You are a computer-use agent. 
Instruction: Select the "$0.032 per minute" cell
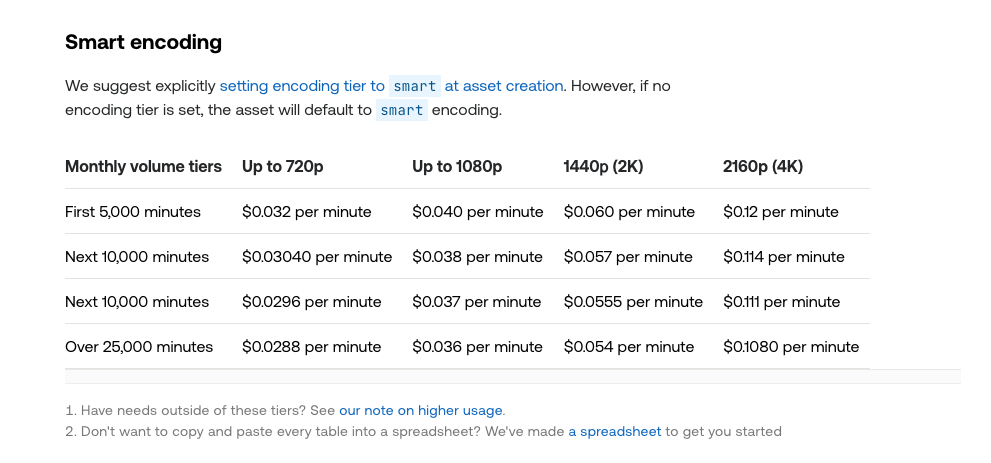pyautogui.click(x=307, y=212)
